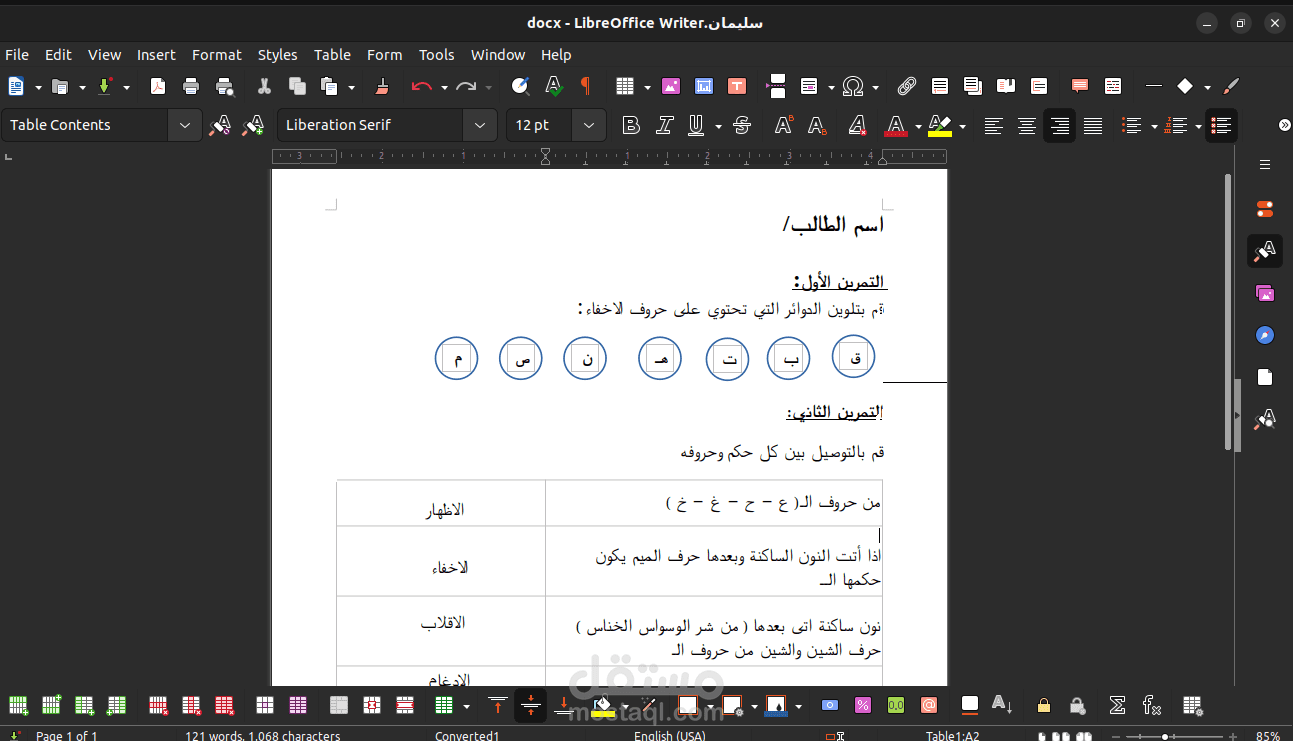The image size is (1293, 741).
Task: Click the Converted1 page style in status bar
Action: click(467, 736)
